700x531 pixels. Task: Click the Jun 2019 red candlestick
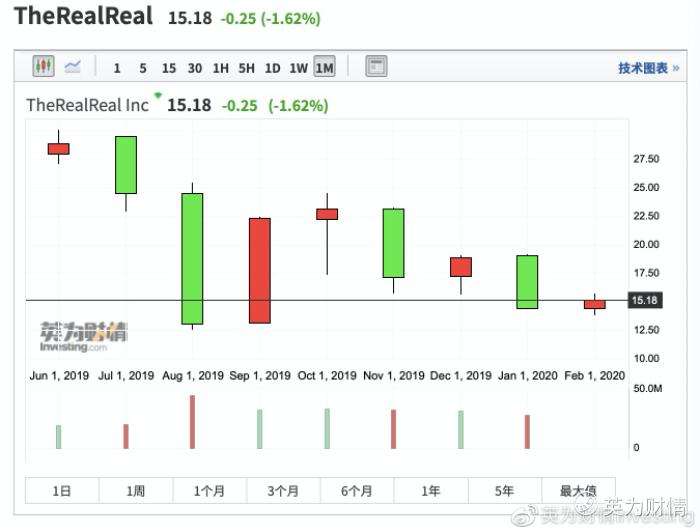(x=58, y=149)
